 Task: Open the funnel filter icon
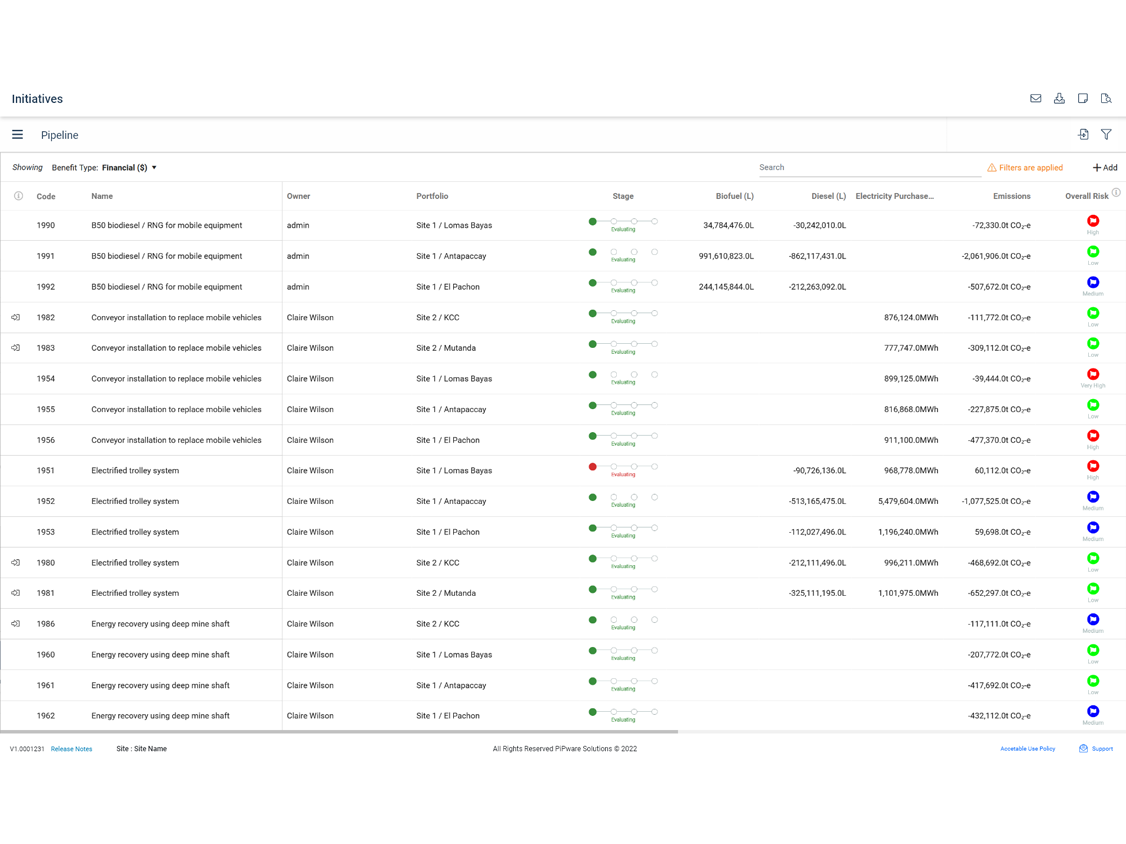coord(1106,135)
